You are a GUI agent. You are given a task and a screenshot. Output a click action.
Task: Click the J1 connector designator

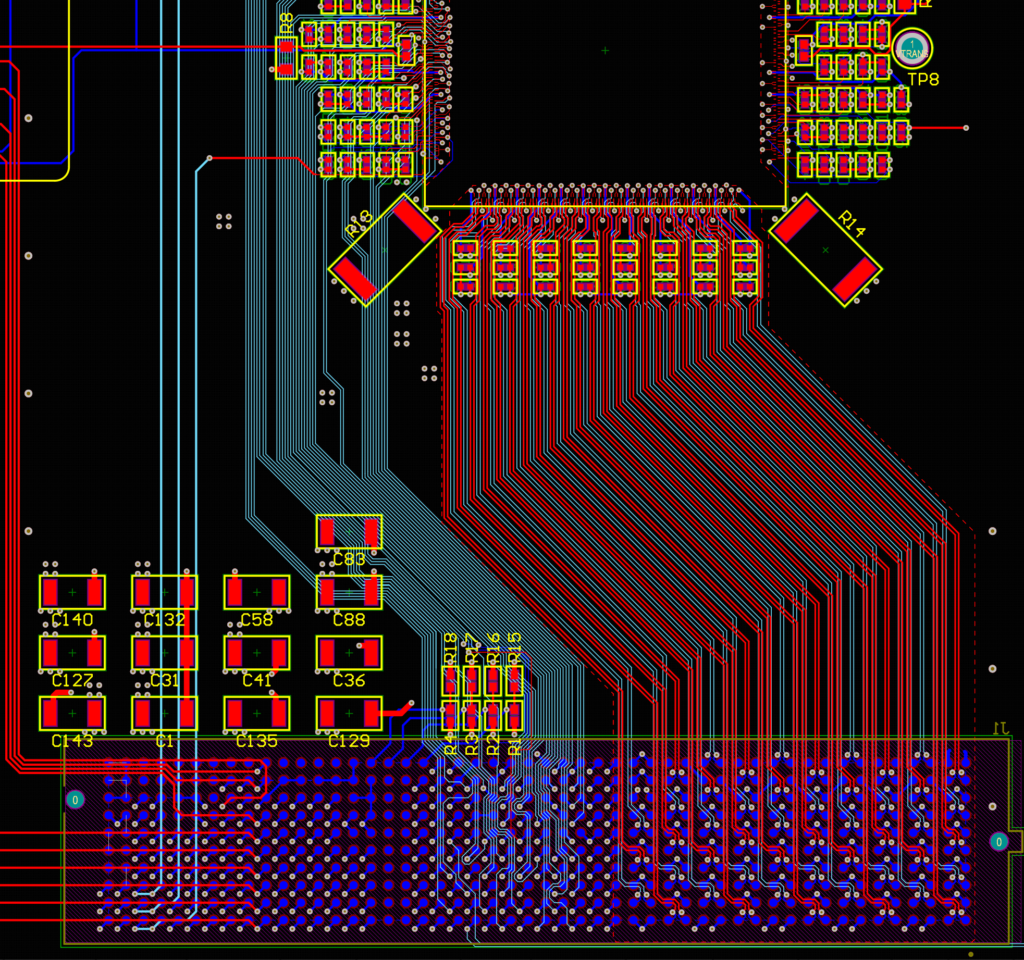click(1000, 728)
